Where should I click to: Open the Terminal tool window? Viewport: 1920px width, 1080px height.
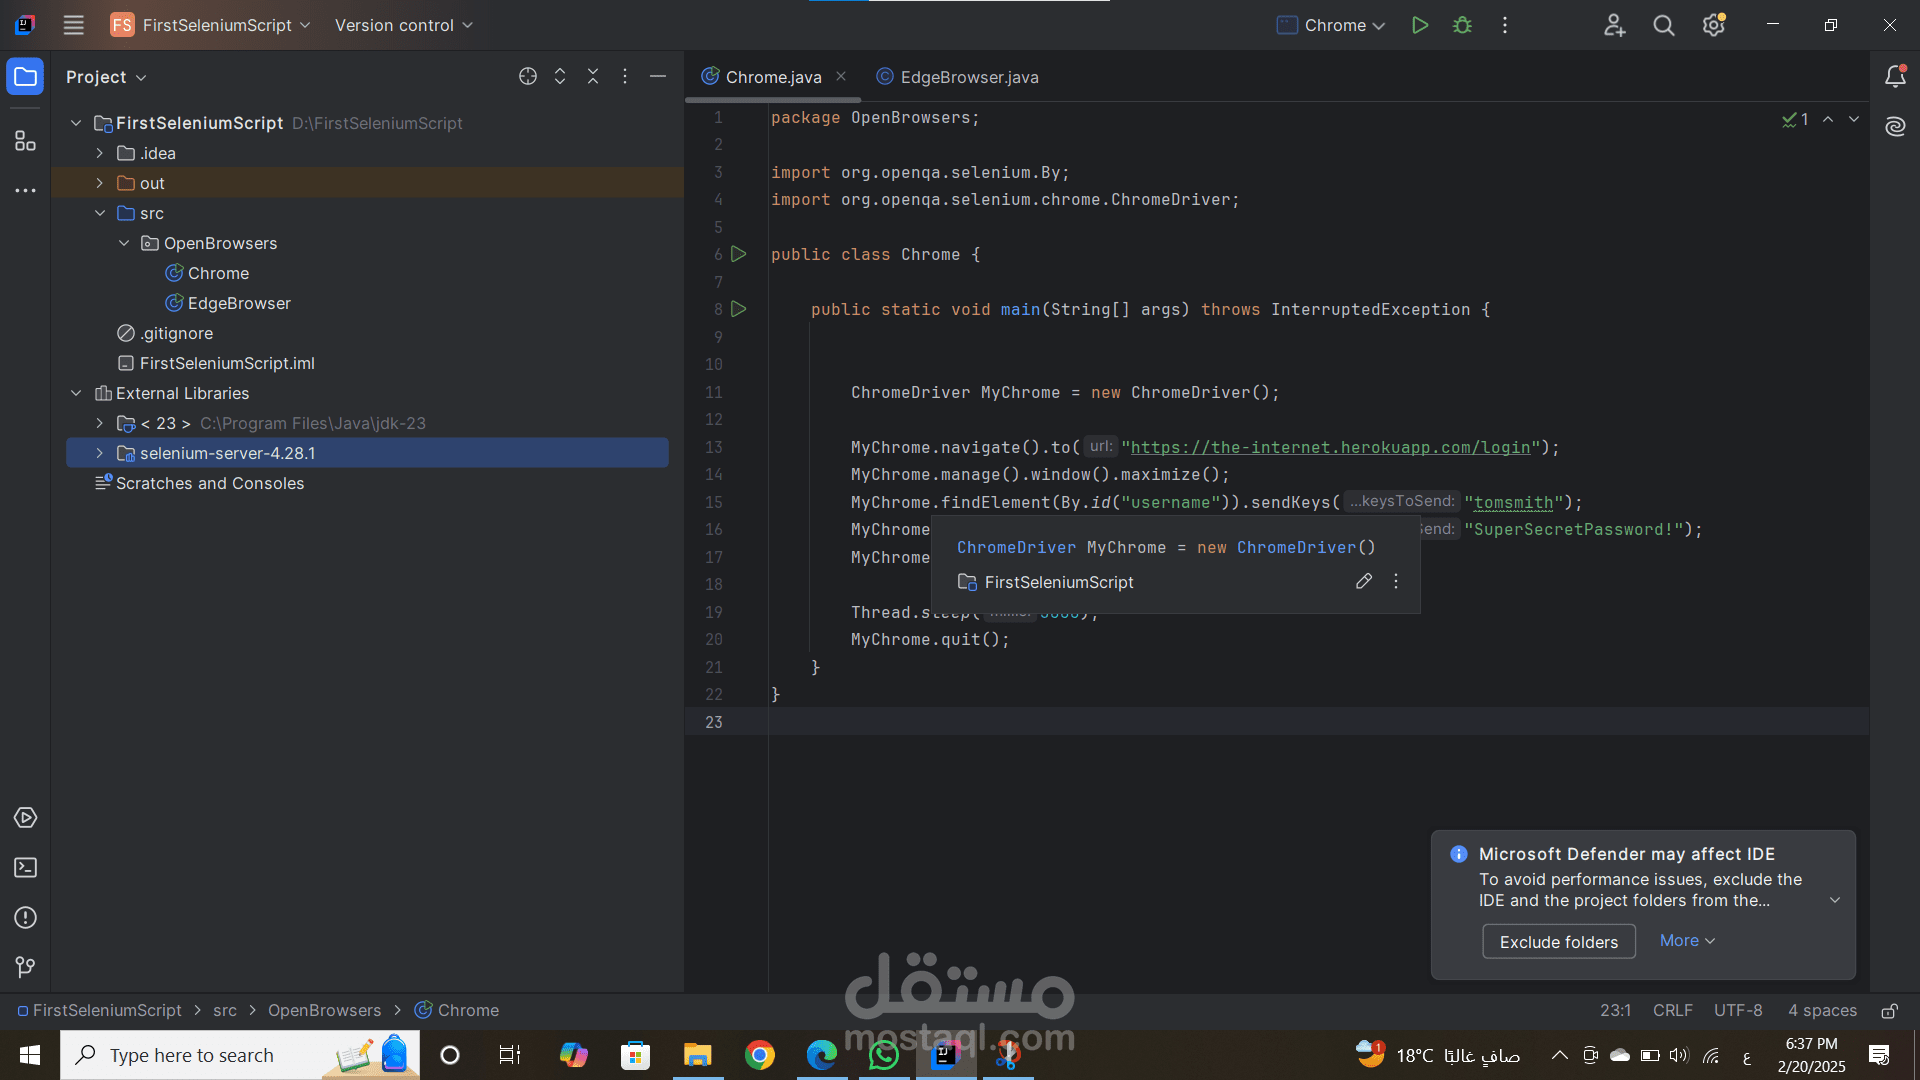pyautogui.click(x=25, y=868)
